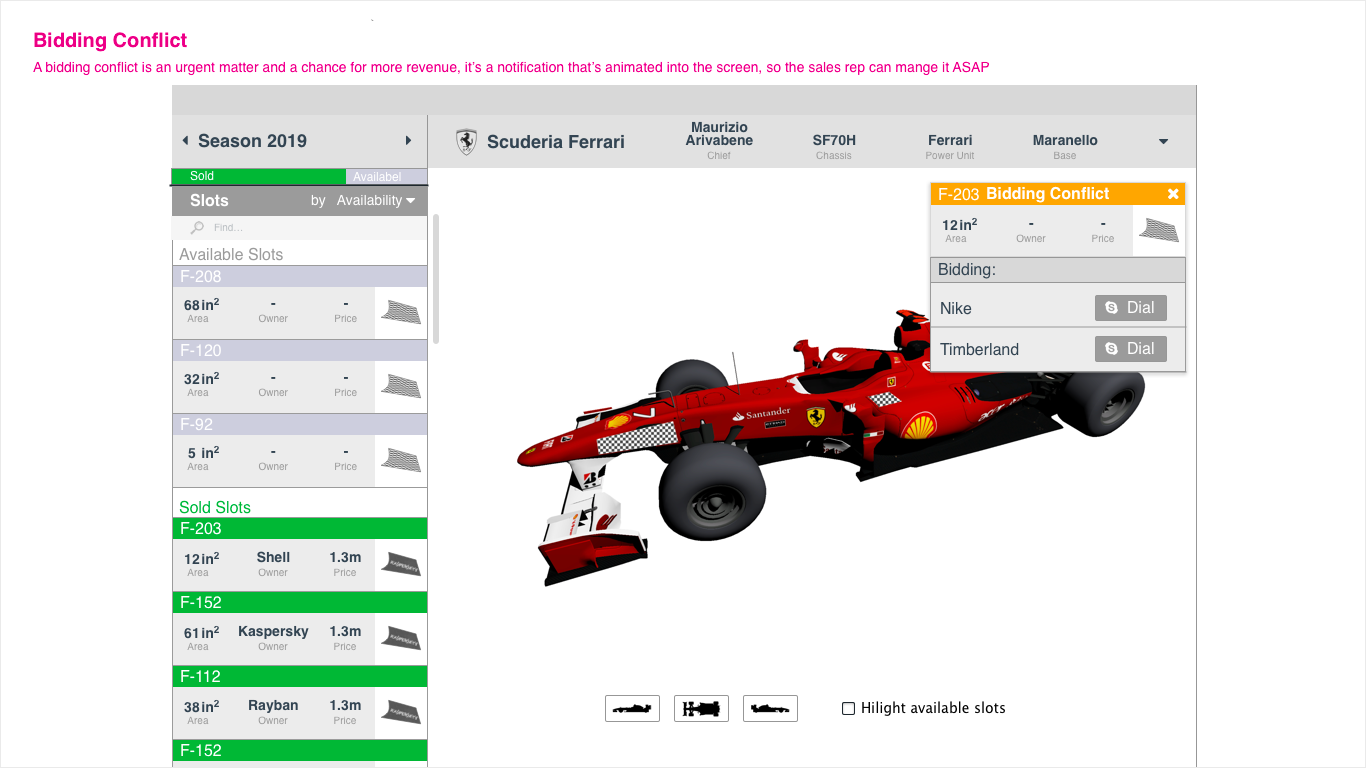
Task: Click the Sold Slots section heading
Action: click(215, 508)
